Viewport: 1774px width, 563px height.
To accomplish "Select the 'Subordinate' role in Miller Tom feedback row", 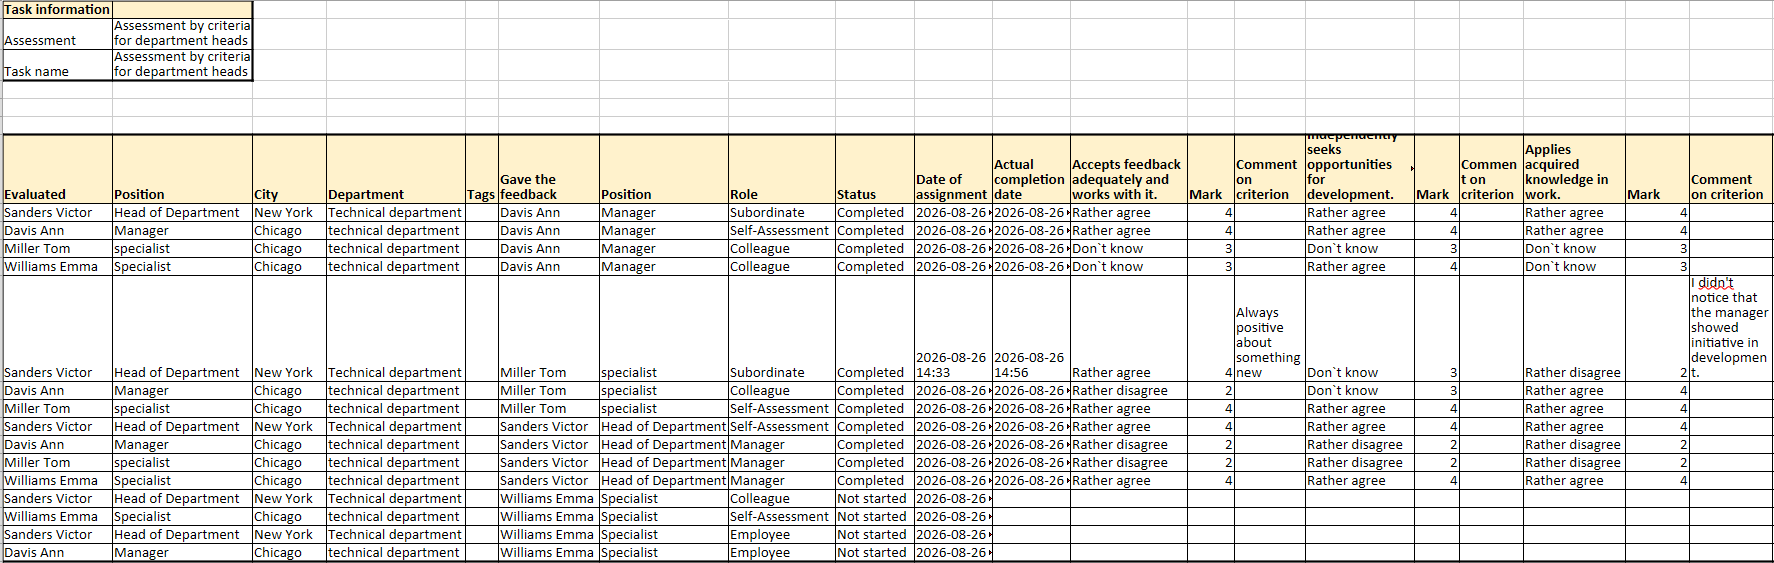I will [782, 329].
